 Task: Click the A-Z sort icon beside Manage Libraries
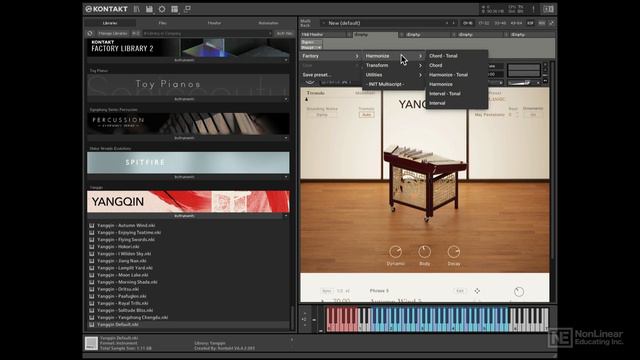136,33
